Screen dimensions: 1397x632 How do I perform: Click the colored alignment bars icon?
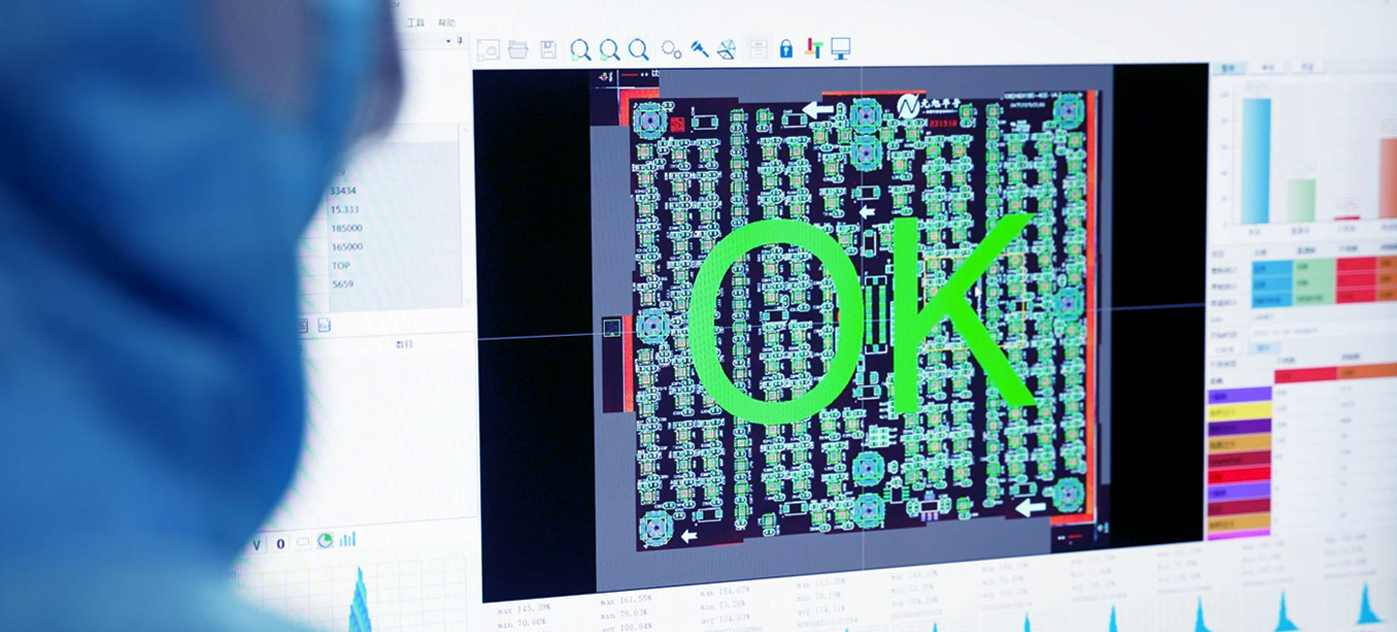click(x=814, y=48)
